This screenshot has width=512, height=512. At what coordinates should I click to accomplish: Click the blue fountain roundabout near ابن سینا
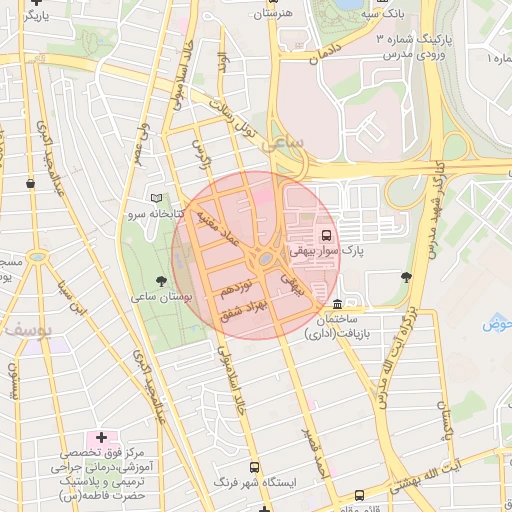pos(37,257)
